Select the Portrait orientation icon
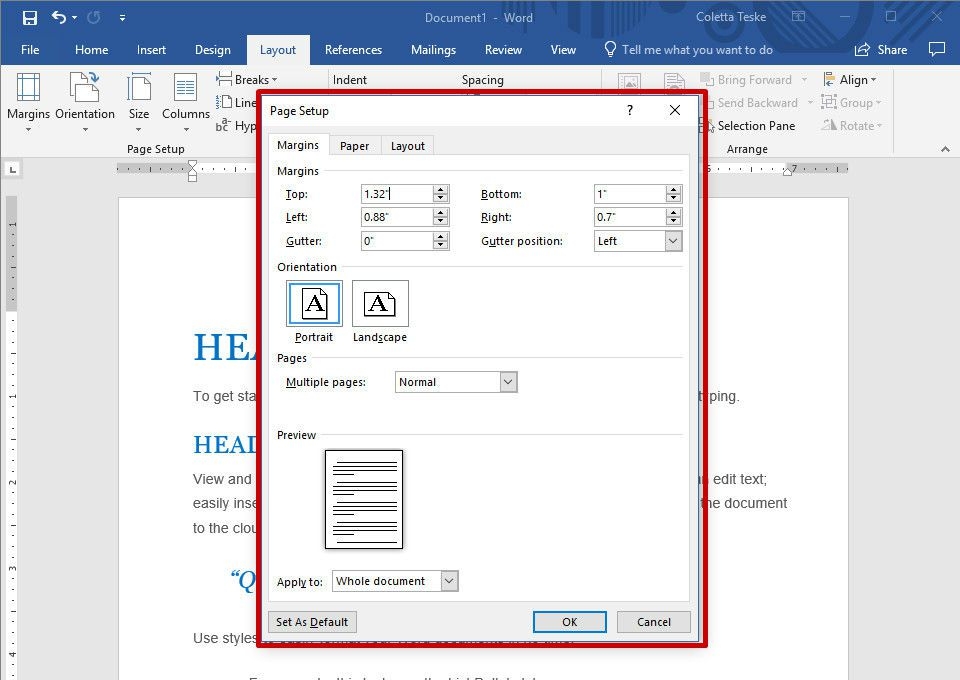 pos(314,304)
